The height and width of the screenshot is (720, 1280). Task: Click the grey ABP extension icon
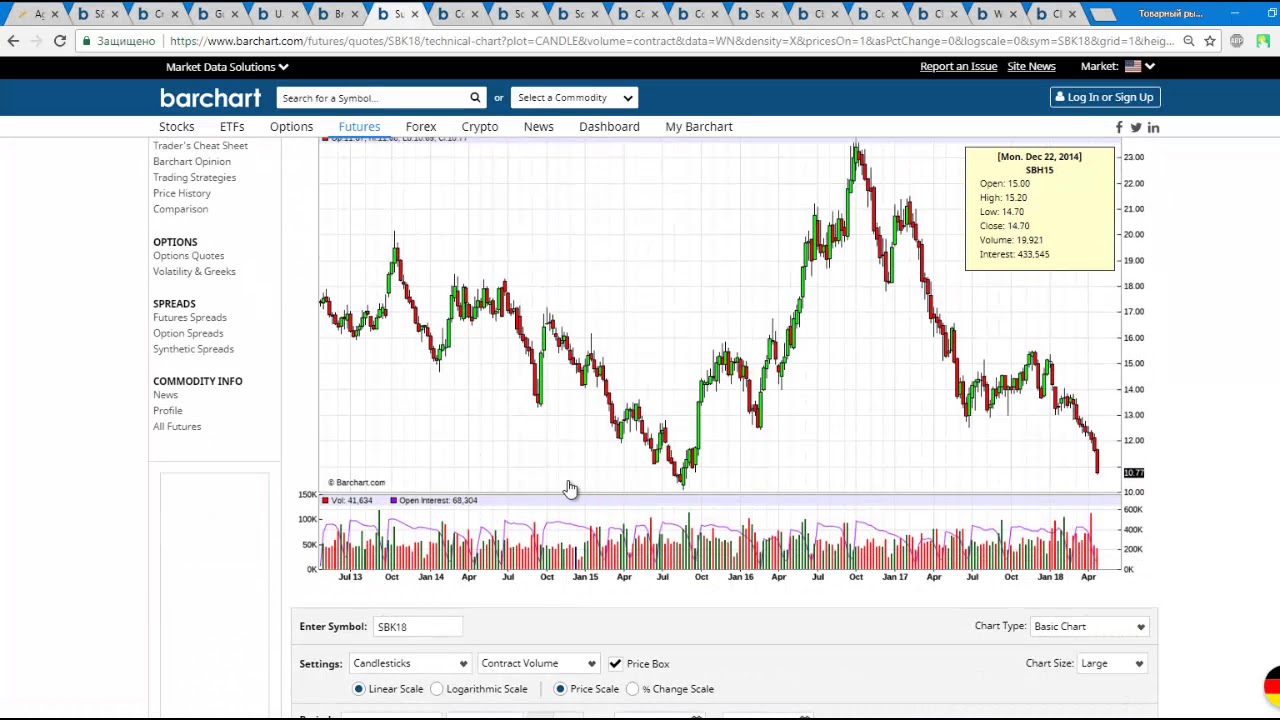(1237, 41)
